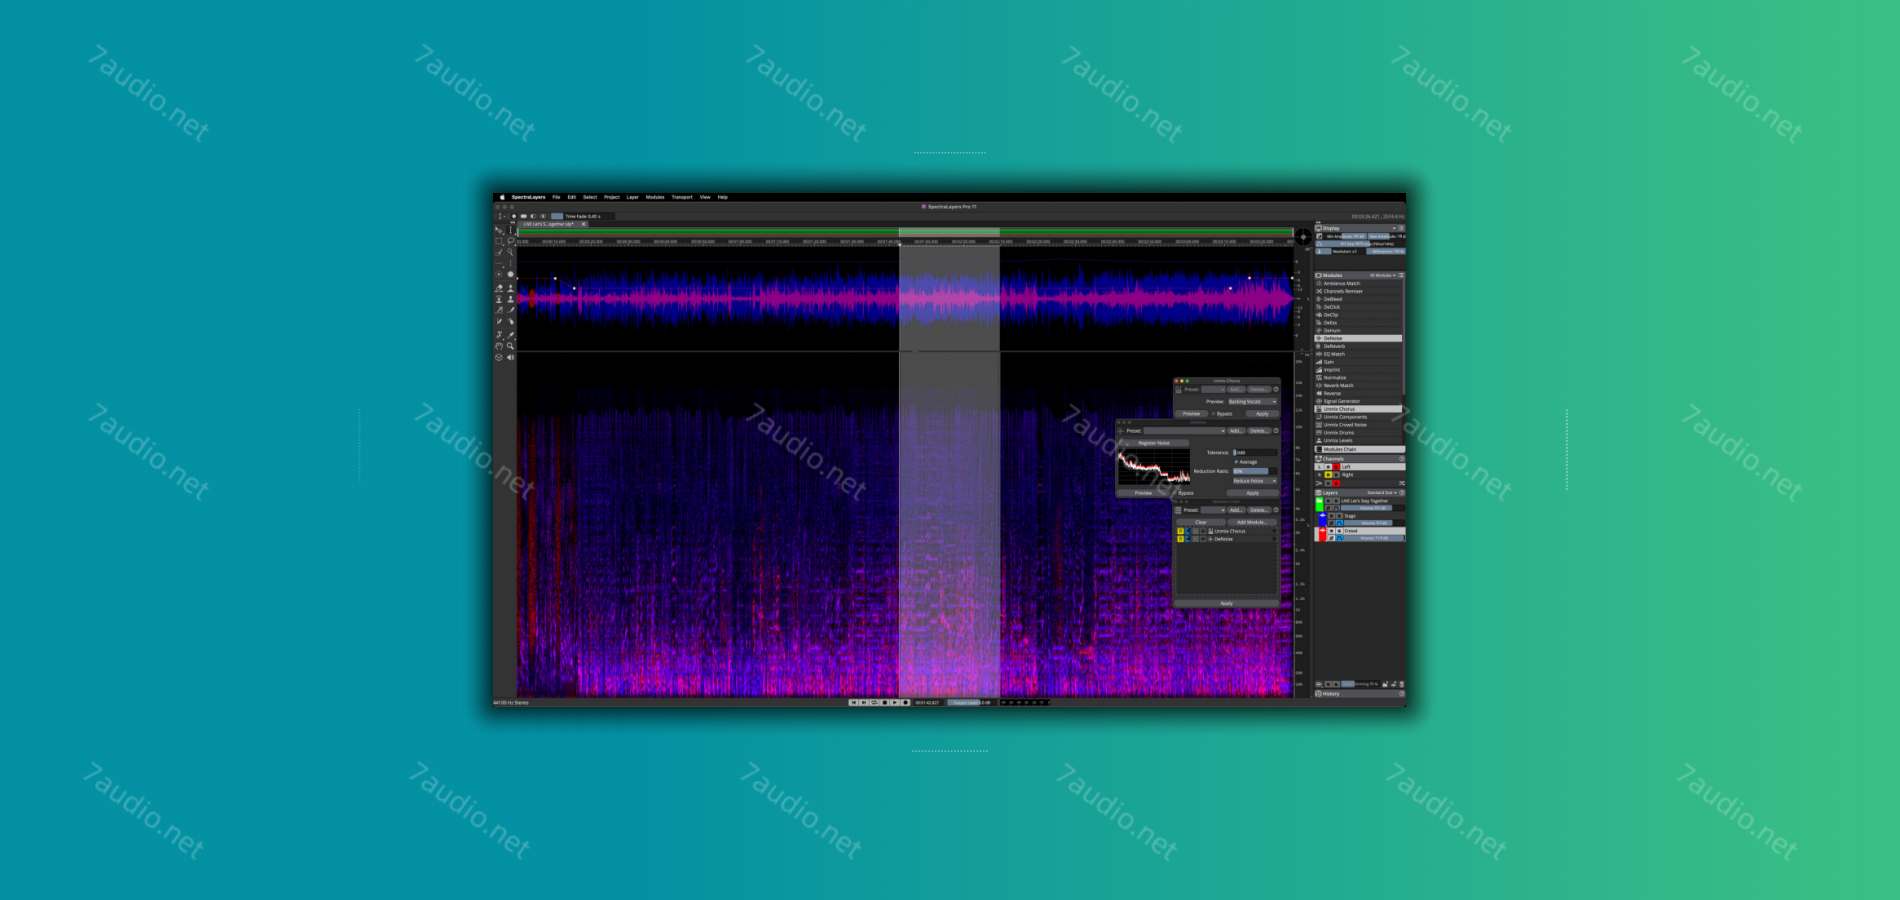
Task: Select the Zoom magnifier tool
Action: tap(510, 346)
